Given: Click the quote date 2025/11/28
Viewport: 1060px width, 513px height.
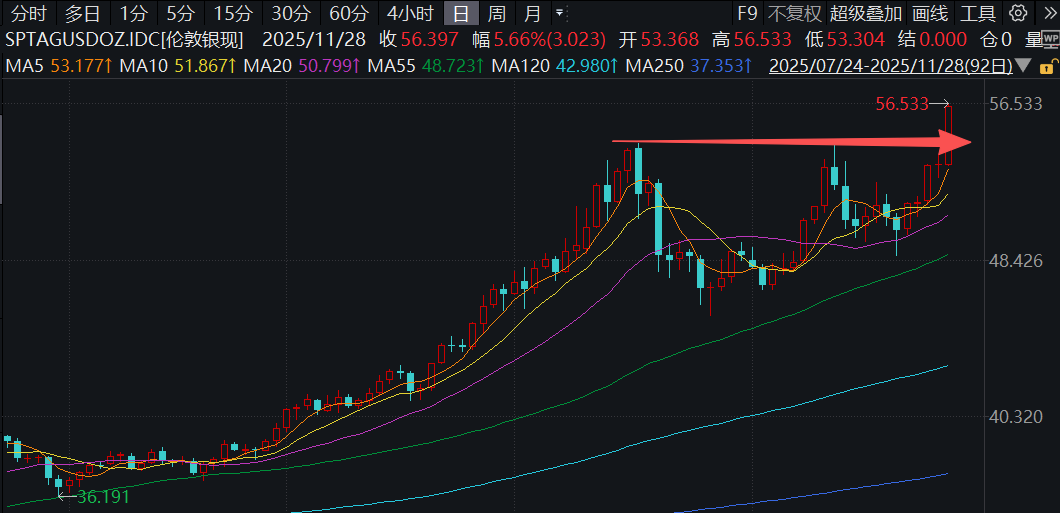Looking at the screenshot, I should tap(314, 40).
